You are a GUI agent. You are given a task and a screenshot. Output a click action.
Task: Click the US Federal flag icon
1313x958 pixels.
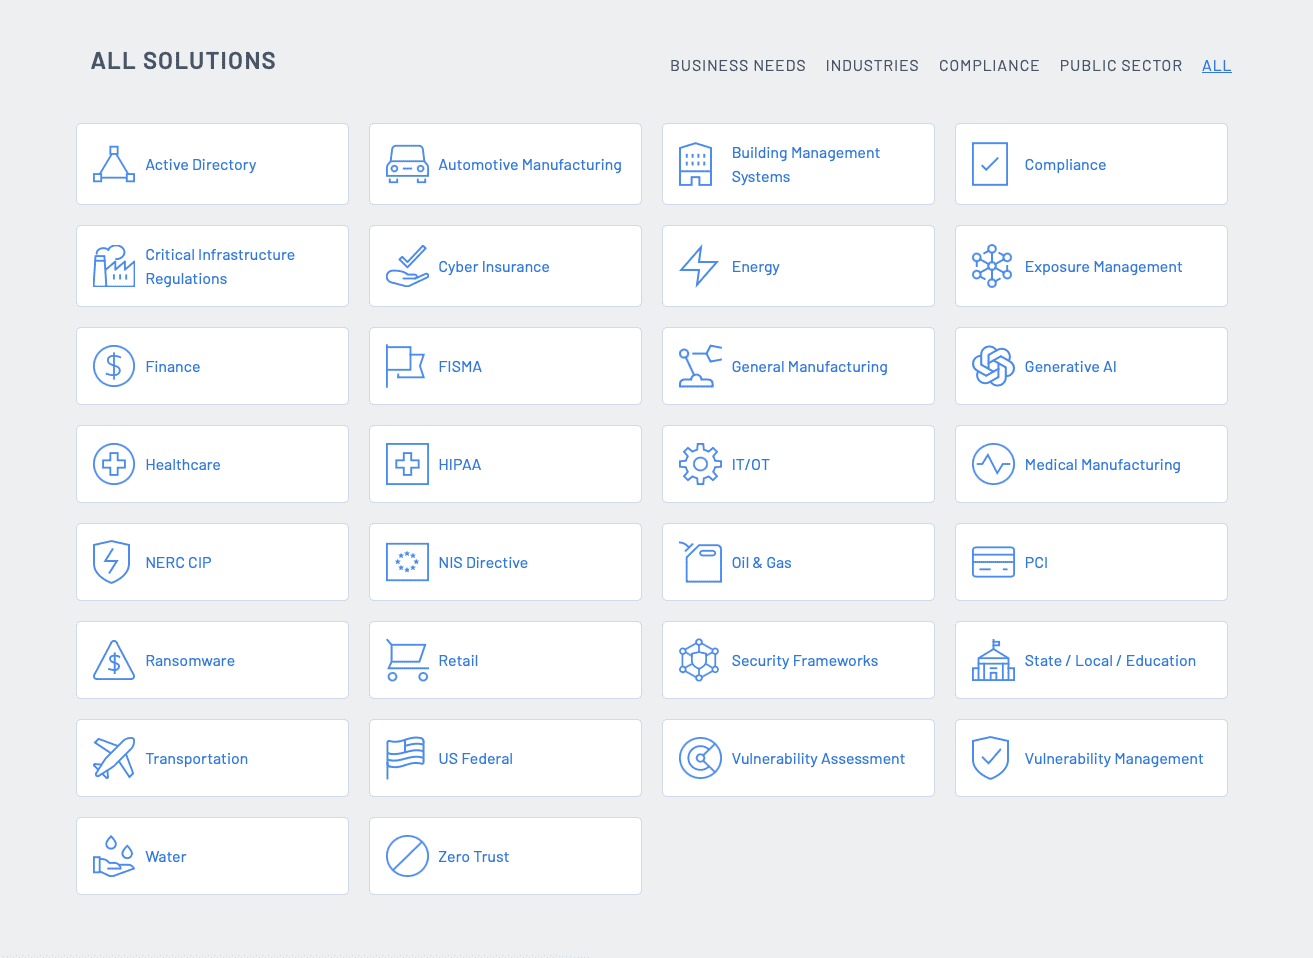click(406, 758)
